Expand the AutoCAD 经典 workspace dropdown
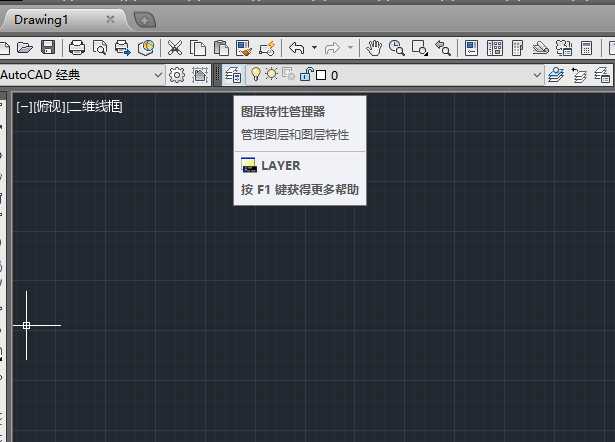 [158, 75]
